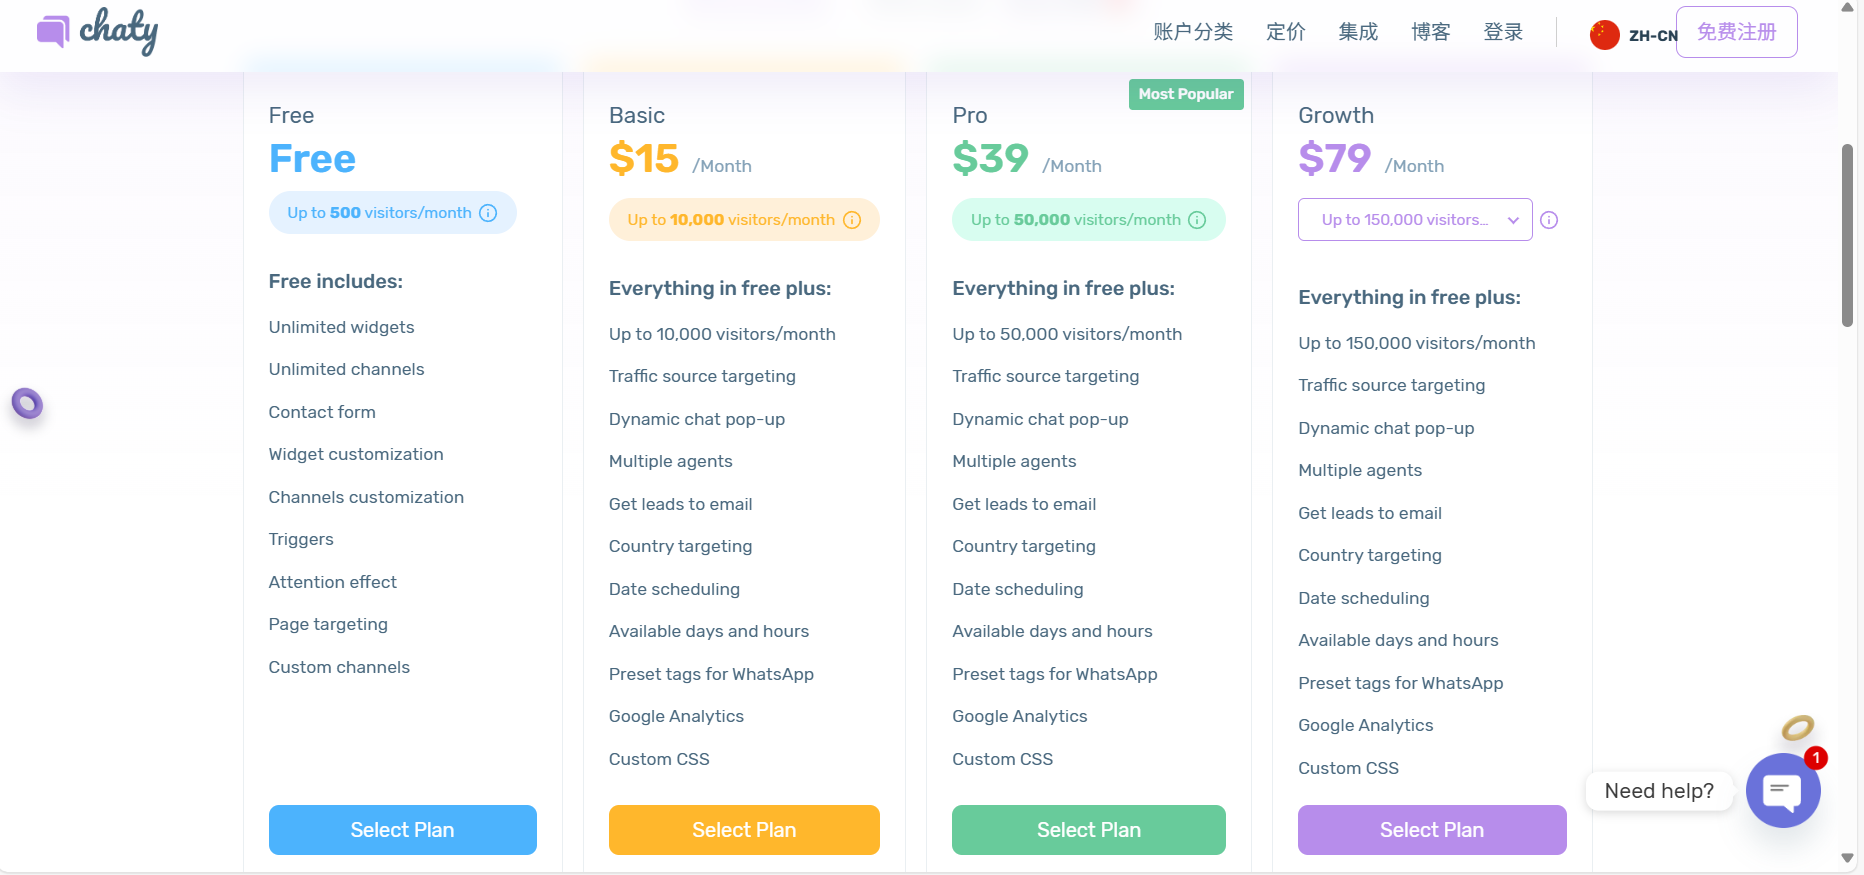Click the info icon beside 500 visitors/month
Viewport: 1864px width, 875px height.
(488, 213)
